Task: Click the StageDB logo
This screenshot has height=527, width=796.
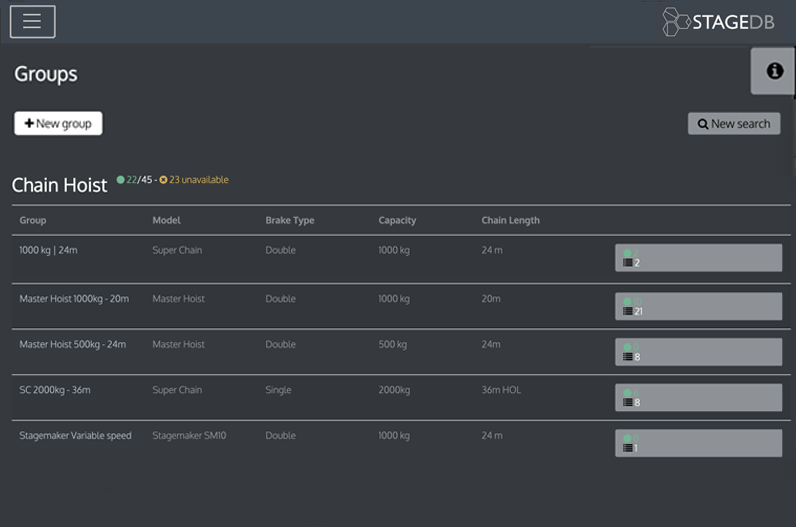Action: [x=718, y=22]
